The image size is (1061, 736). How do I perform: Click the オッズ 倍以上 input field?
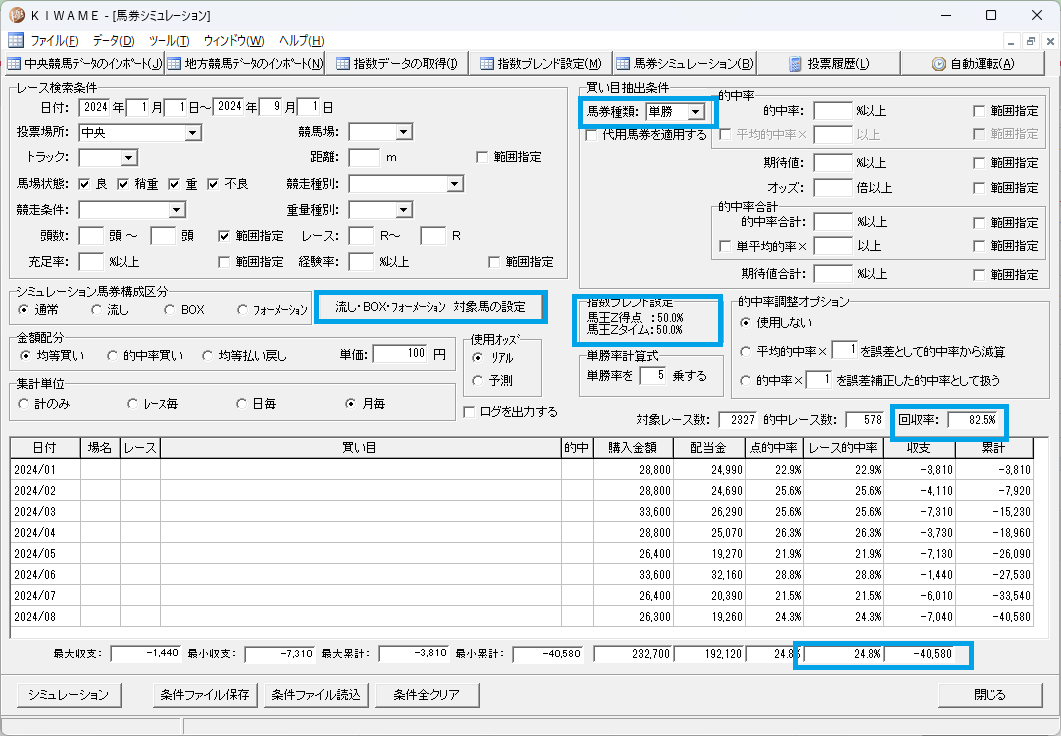(x=832, y=188)
